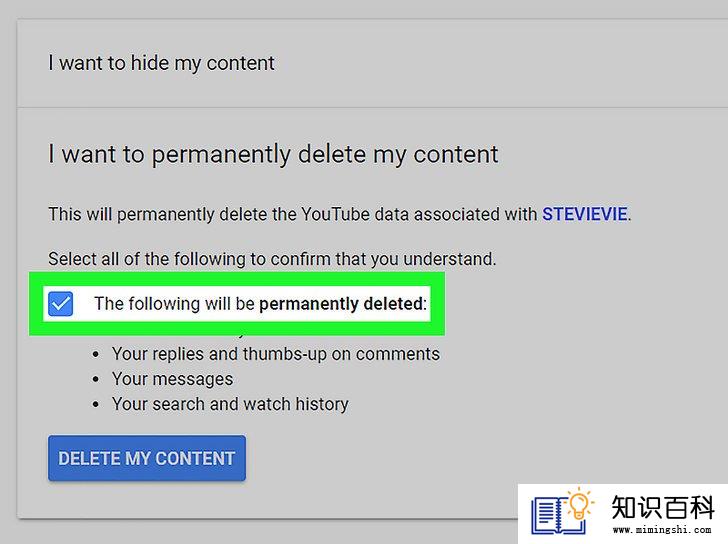The width and height of the screenshot is (728, 544).
Task: Click the bullet beside "Your replies and thumbs-up"
Action: pos(96,355)
